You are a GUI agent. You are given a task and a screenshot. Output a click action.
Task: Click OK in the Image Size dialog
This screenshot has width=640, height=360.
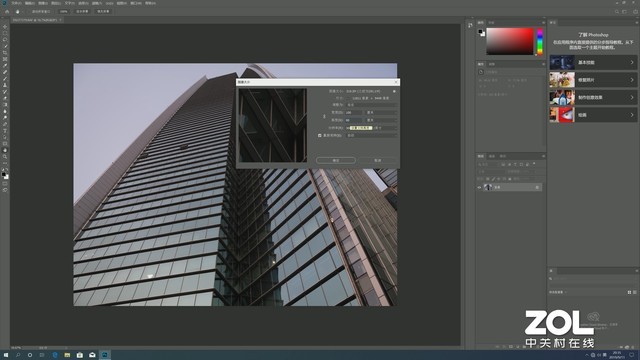336,160
